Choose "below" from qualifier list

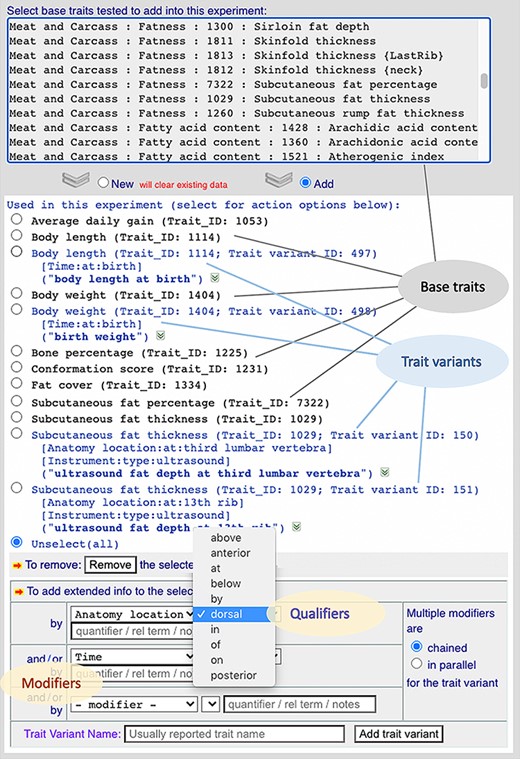(234, 583)
